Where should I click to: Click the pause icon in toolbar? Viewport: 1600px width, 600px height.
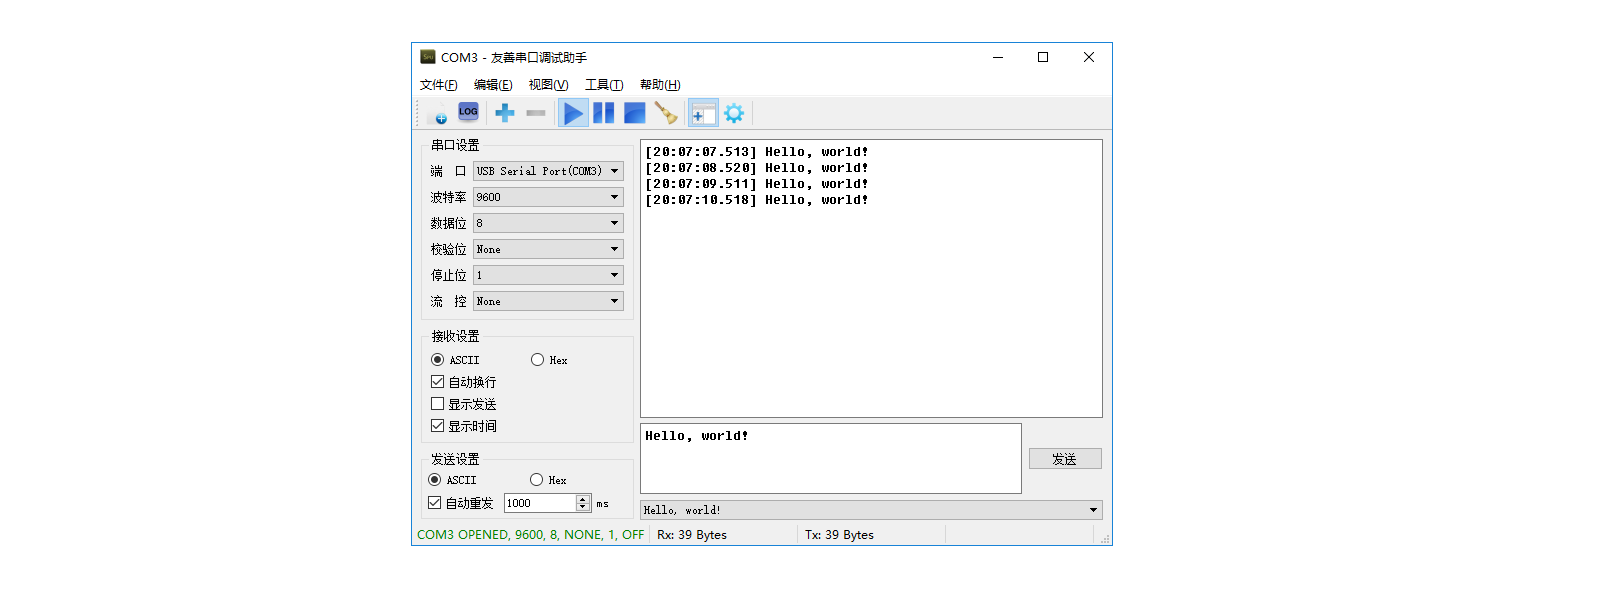(x=603, y=113)
